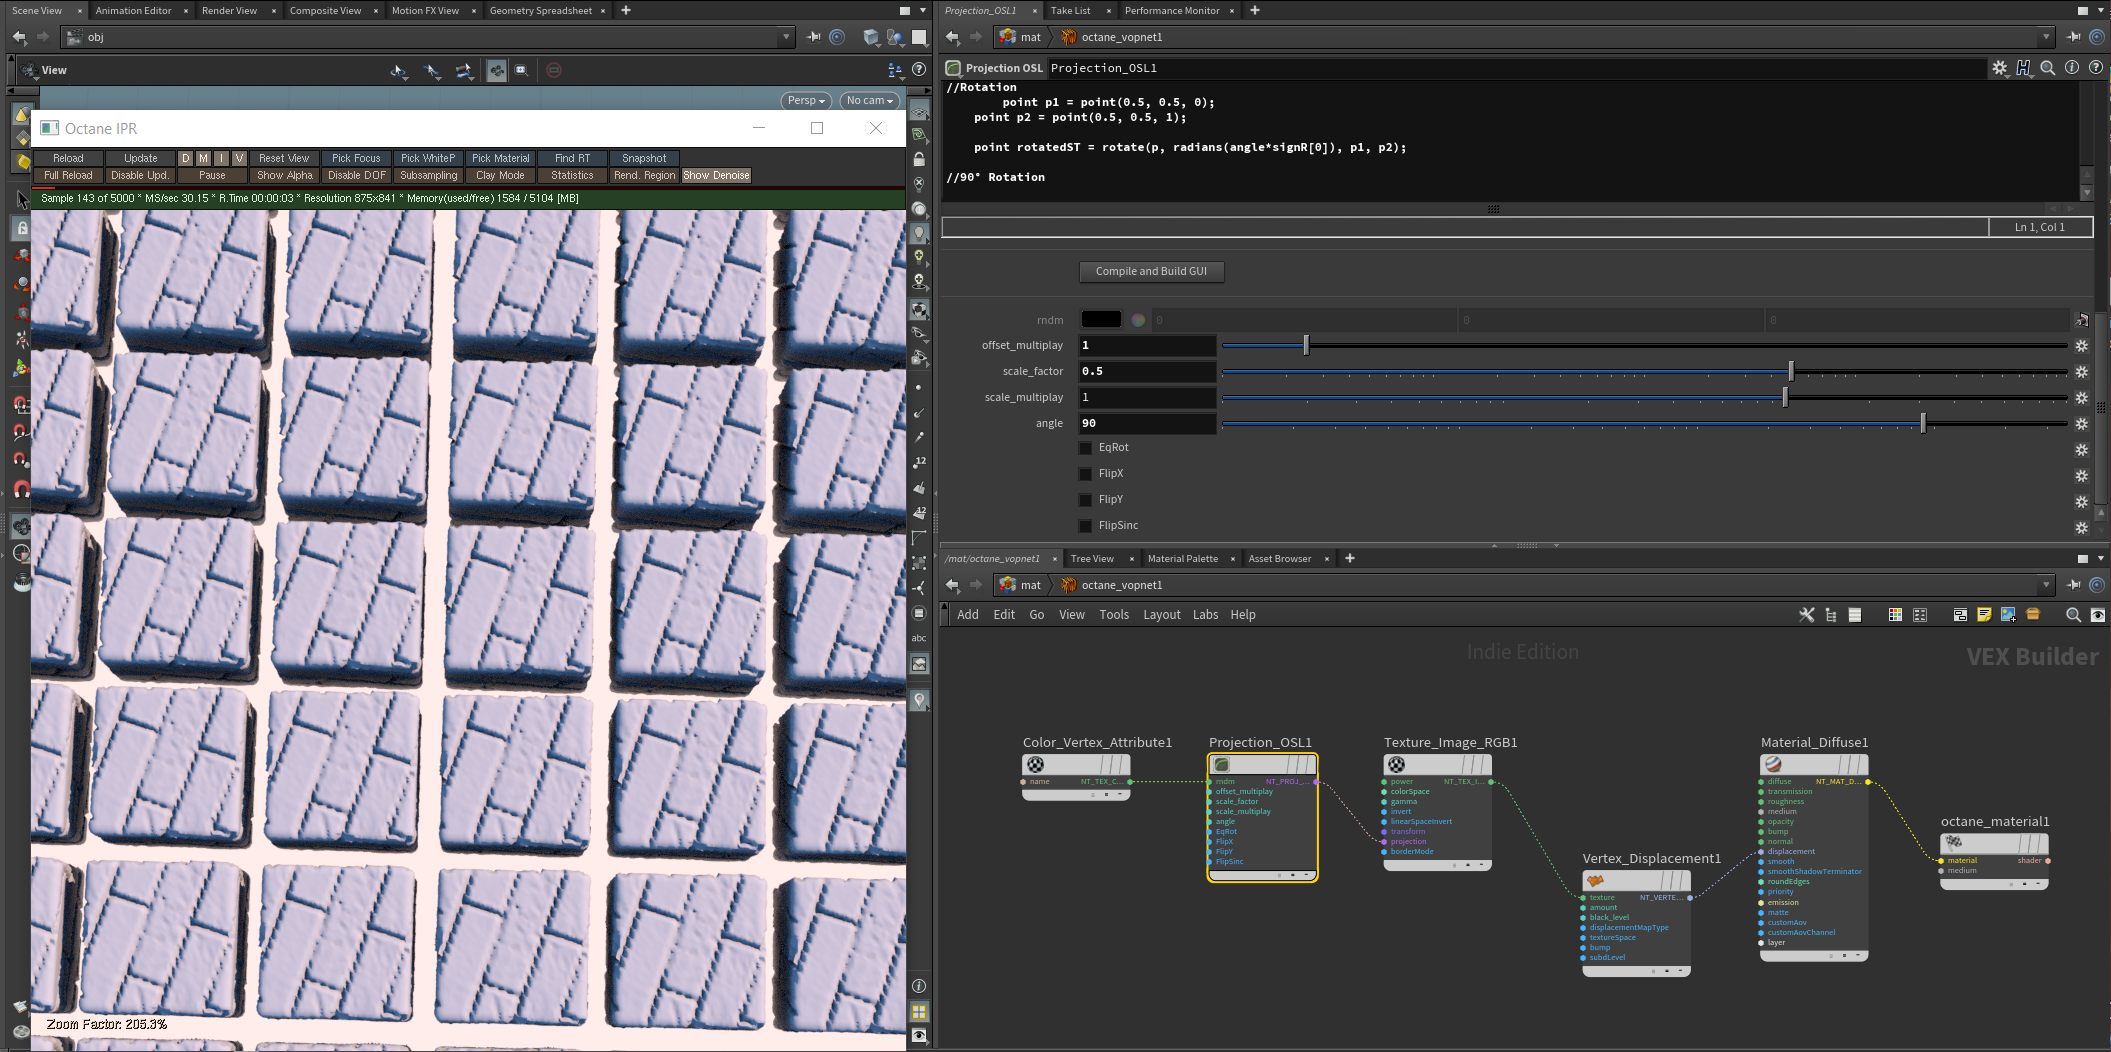Enable the EqRot checkbox
The image size is (2111, 1052).
[1086, 448]
